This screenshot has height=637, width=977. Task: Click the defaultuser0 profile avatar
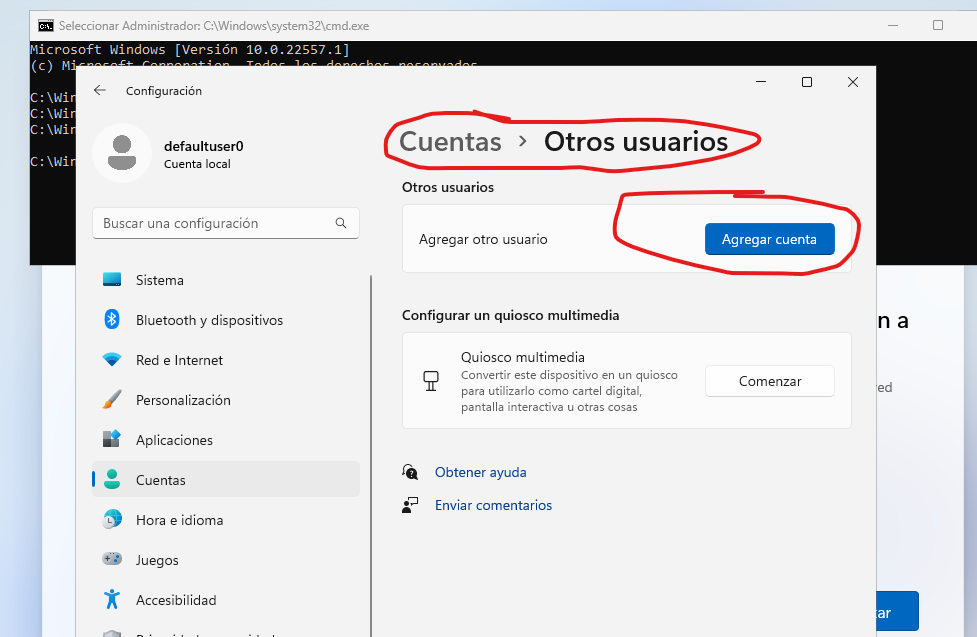[x=122, y=153]
